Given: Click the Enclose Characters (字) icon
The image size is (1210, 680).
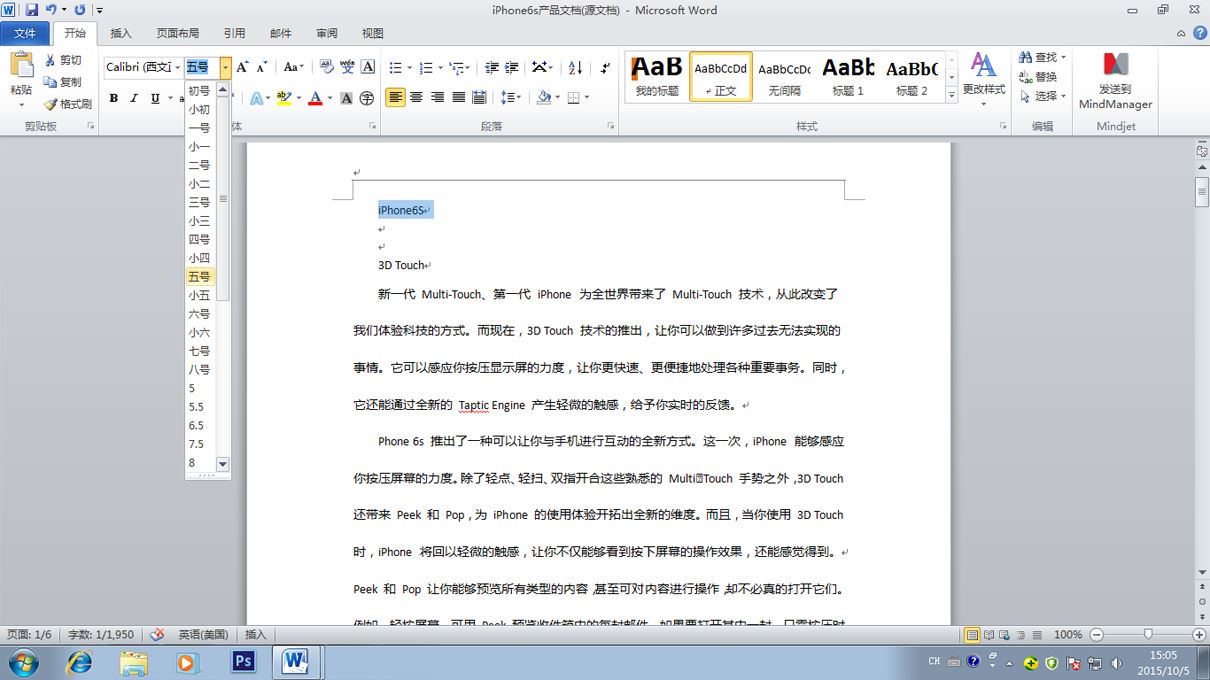Looking at the screenshot, I should click(x=367, y=98).
